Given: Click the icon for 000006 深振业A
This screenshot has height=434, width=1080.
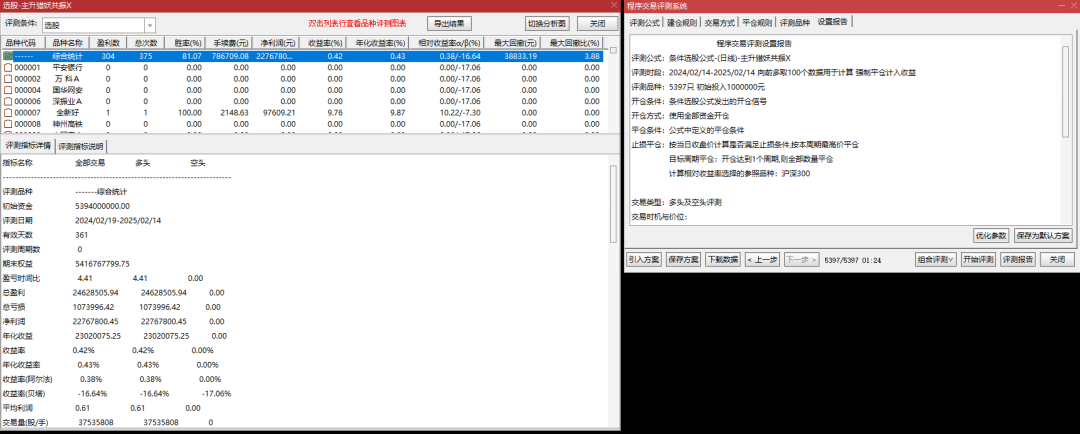Looking at the screenshot, I should (8, 101).
